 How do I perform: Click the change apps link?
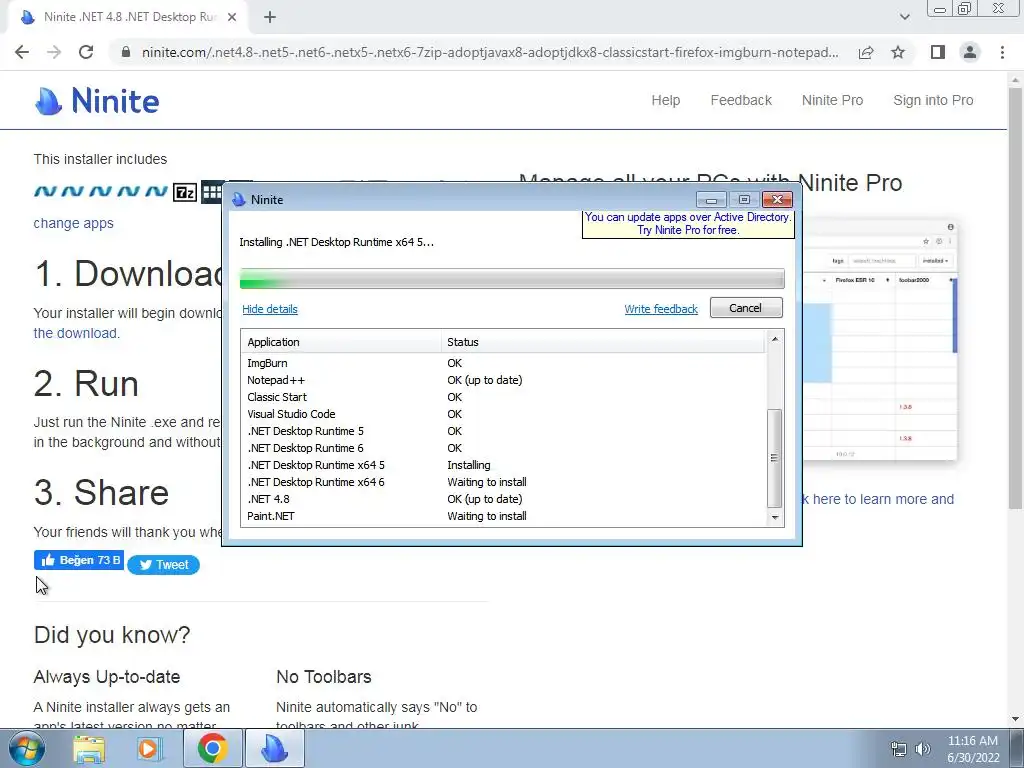pos(73,223)
